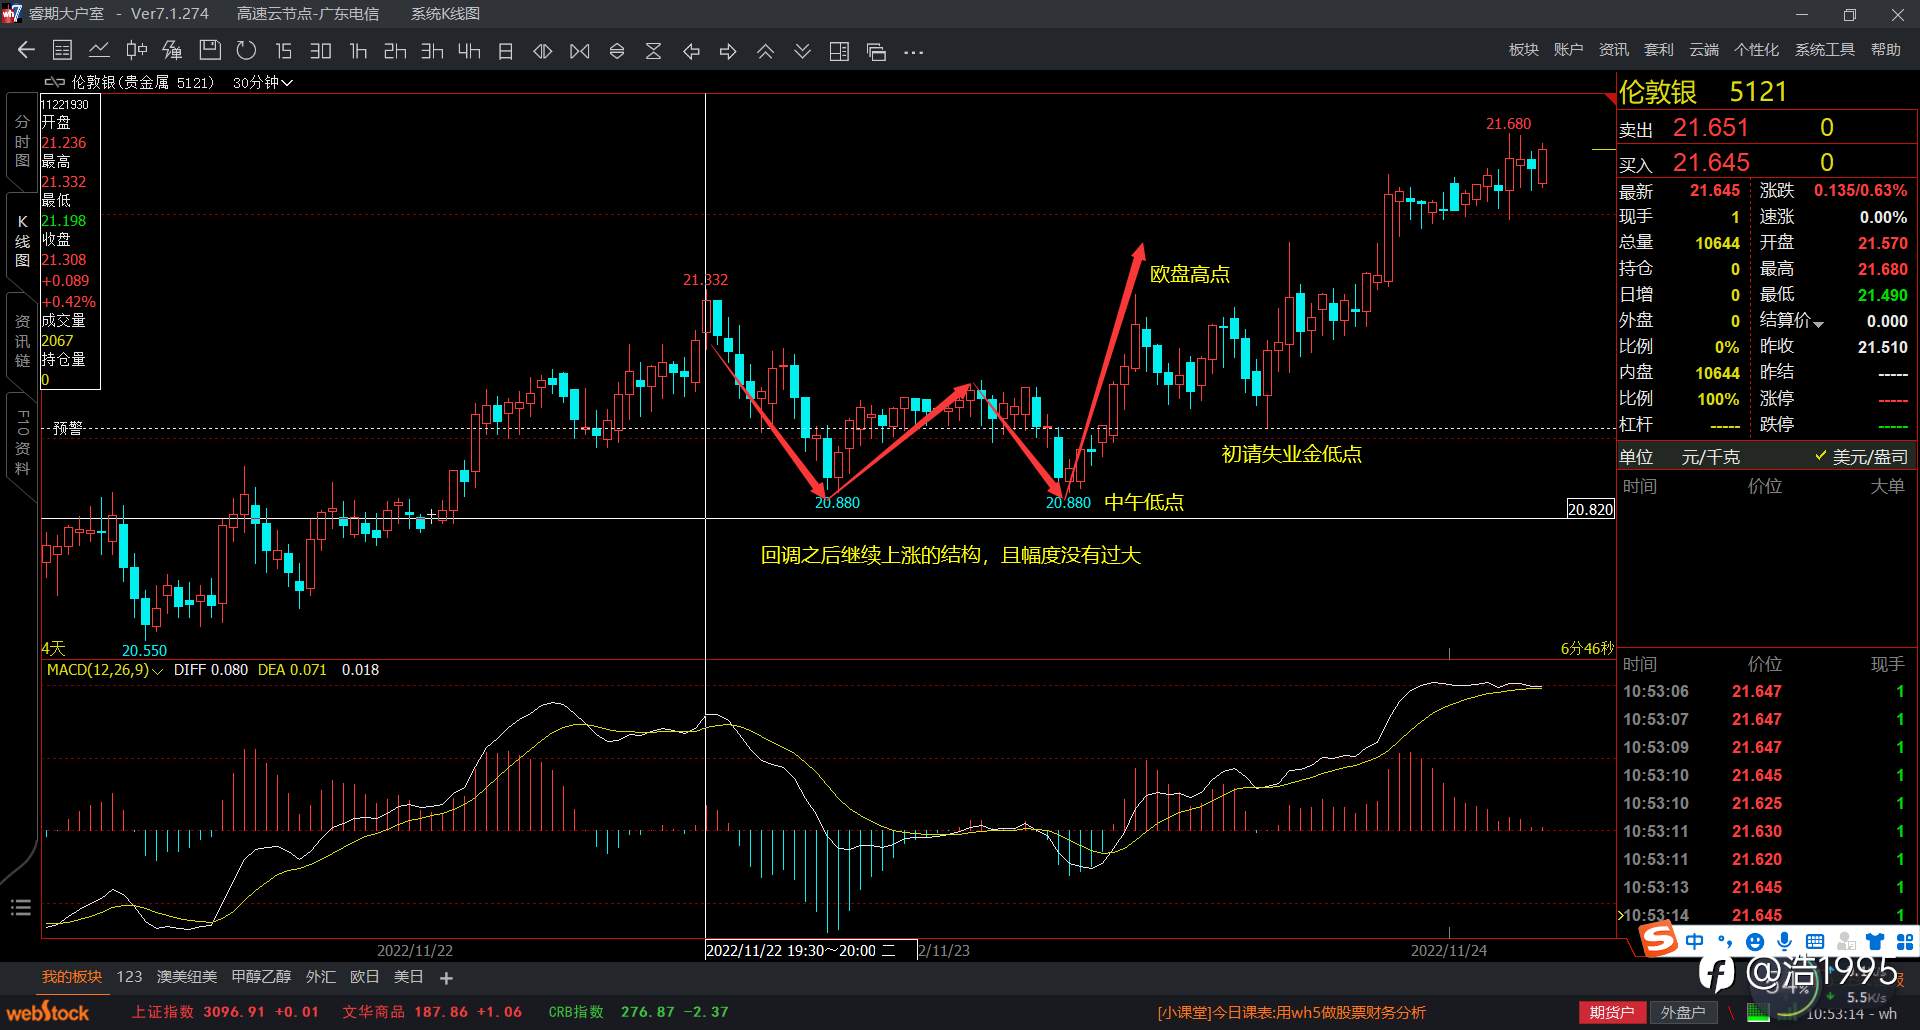
Task: Open the 资讯 menu
Action: [1614, 50]
